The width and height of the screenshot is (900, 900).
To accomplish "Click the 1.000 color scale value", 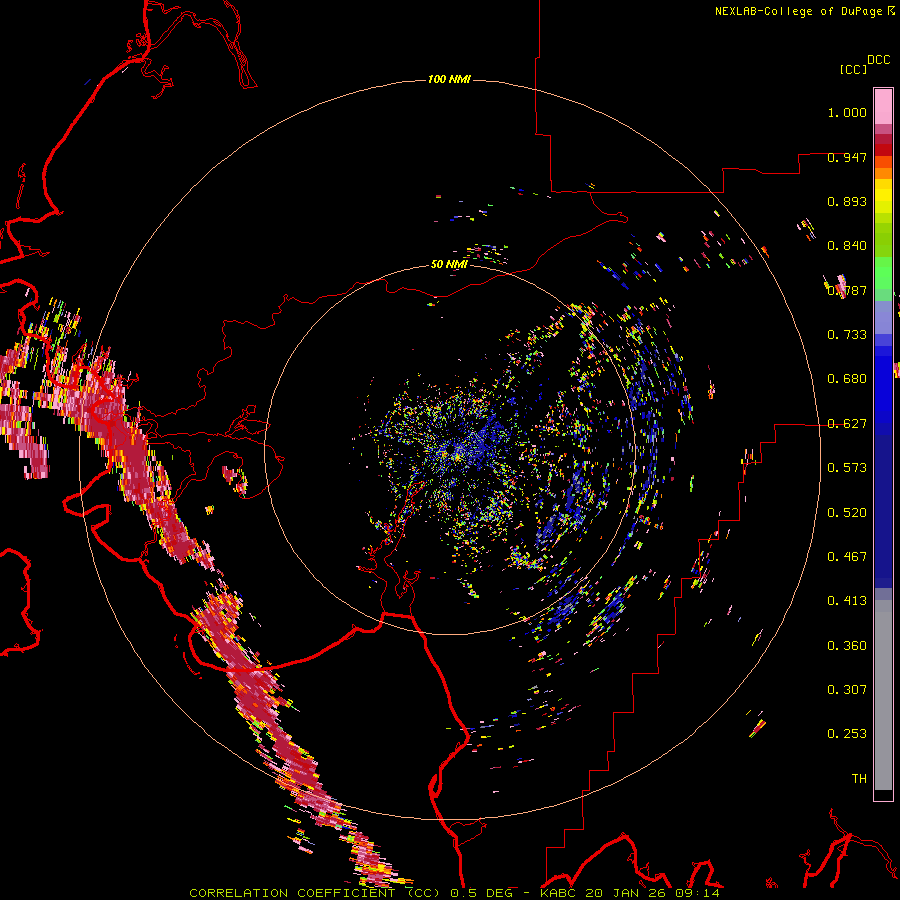I will click(847, 112).
